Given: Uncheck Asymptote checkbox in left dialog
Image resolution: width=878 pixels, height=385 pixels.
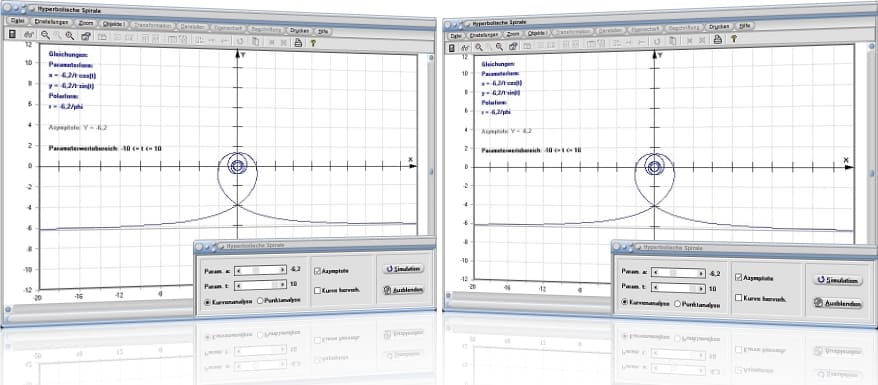Looking at the screenshot, I should click(x=317, y=271).
